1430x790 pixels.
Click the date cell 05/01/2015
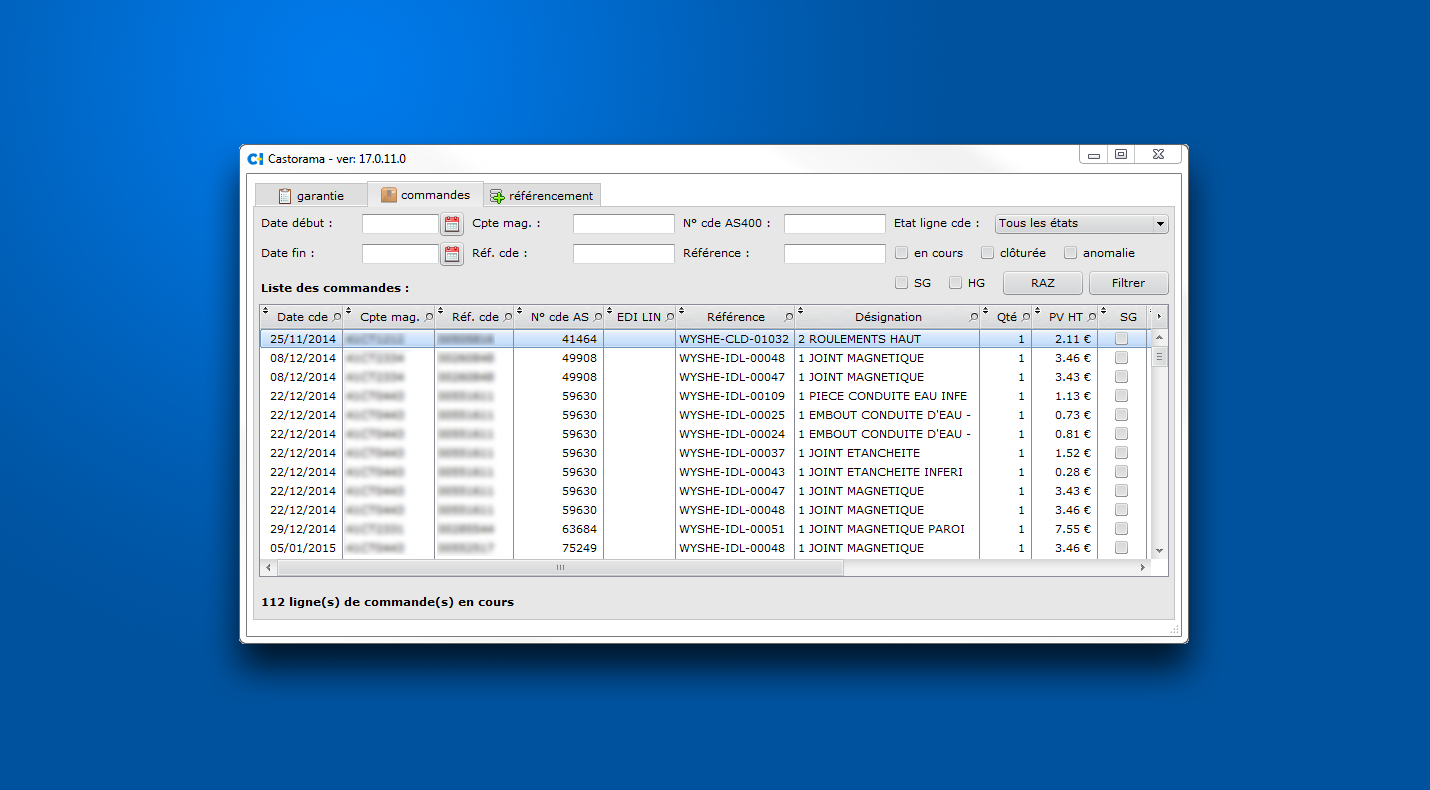point(302,548)
